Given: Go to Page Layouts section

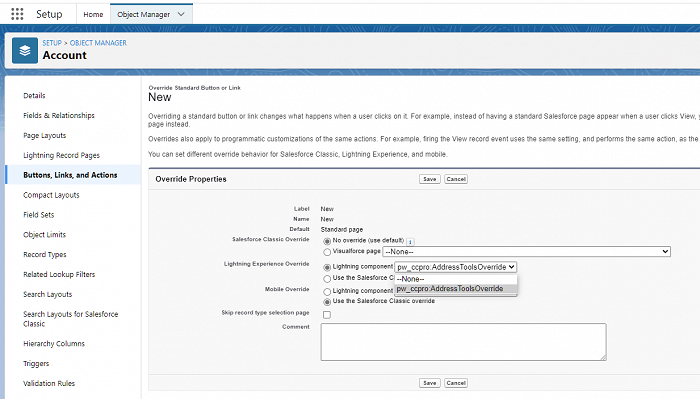Looking at the screenshot, I should coord(45,135).
